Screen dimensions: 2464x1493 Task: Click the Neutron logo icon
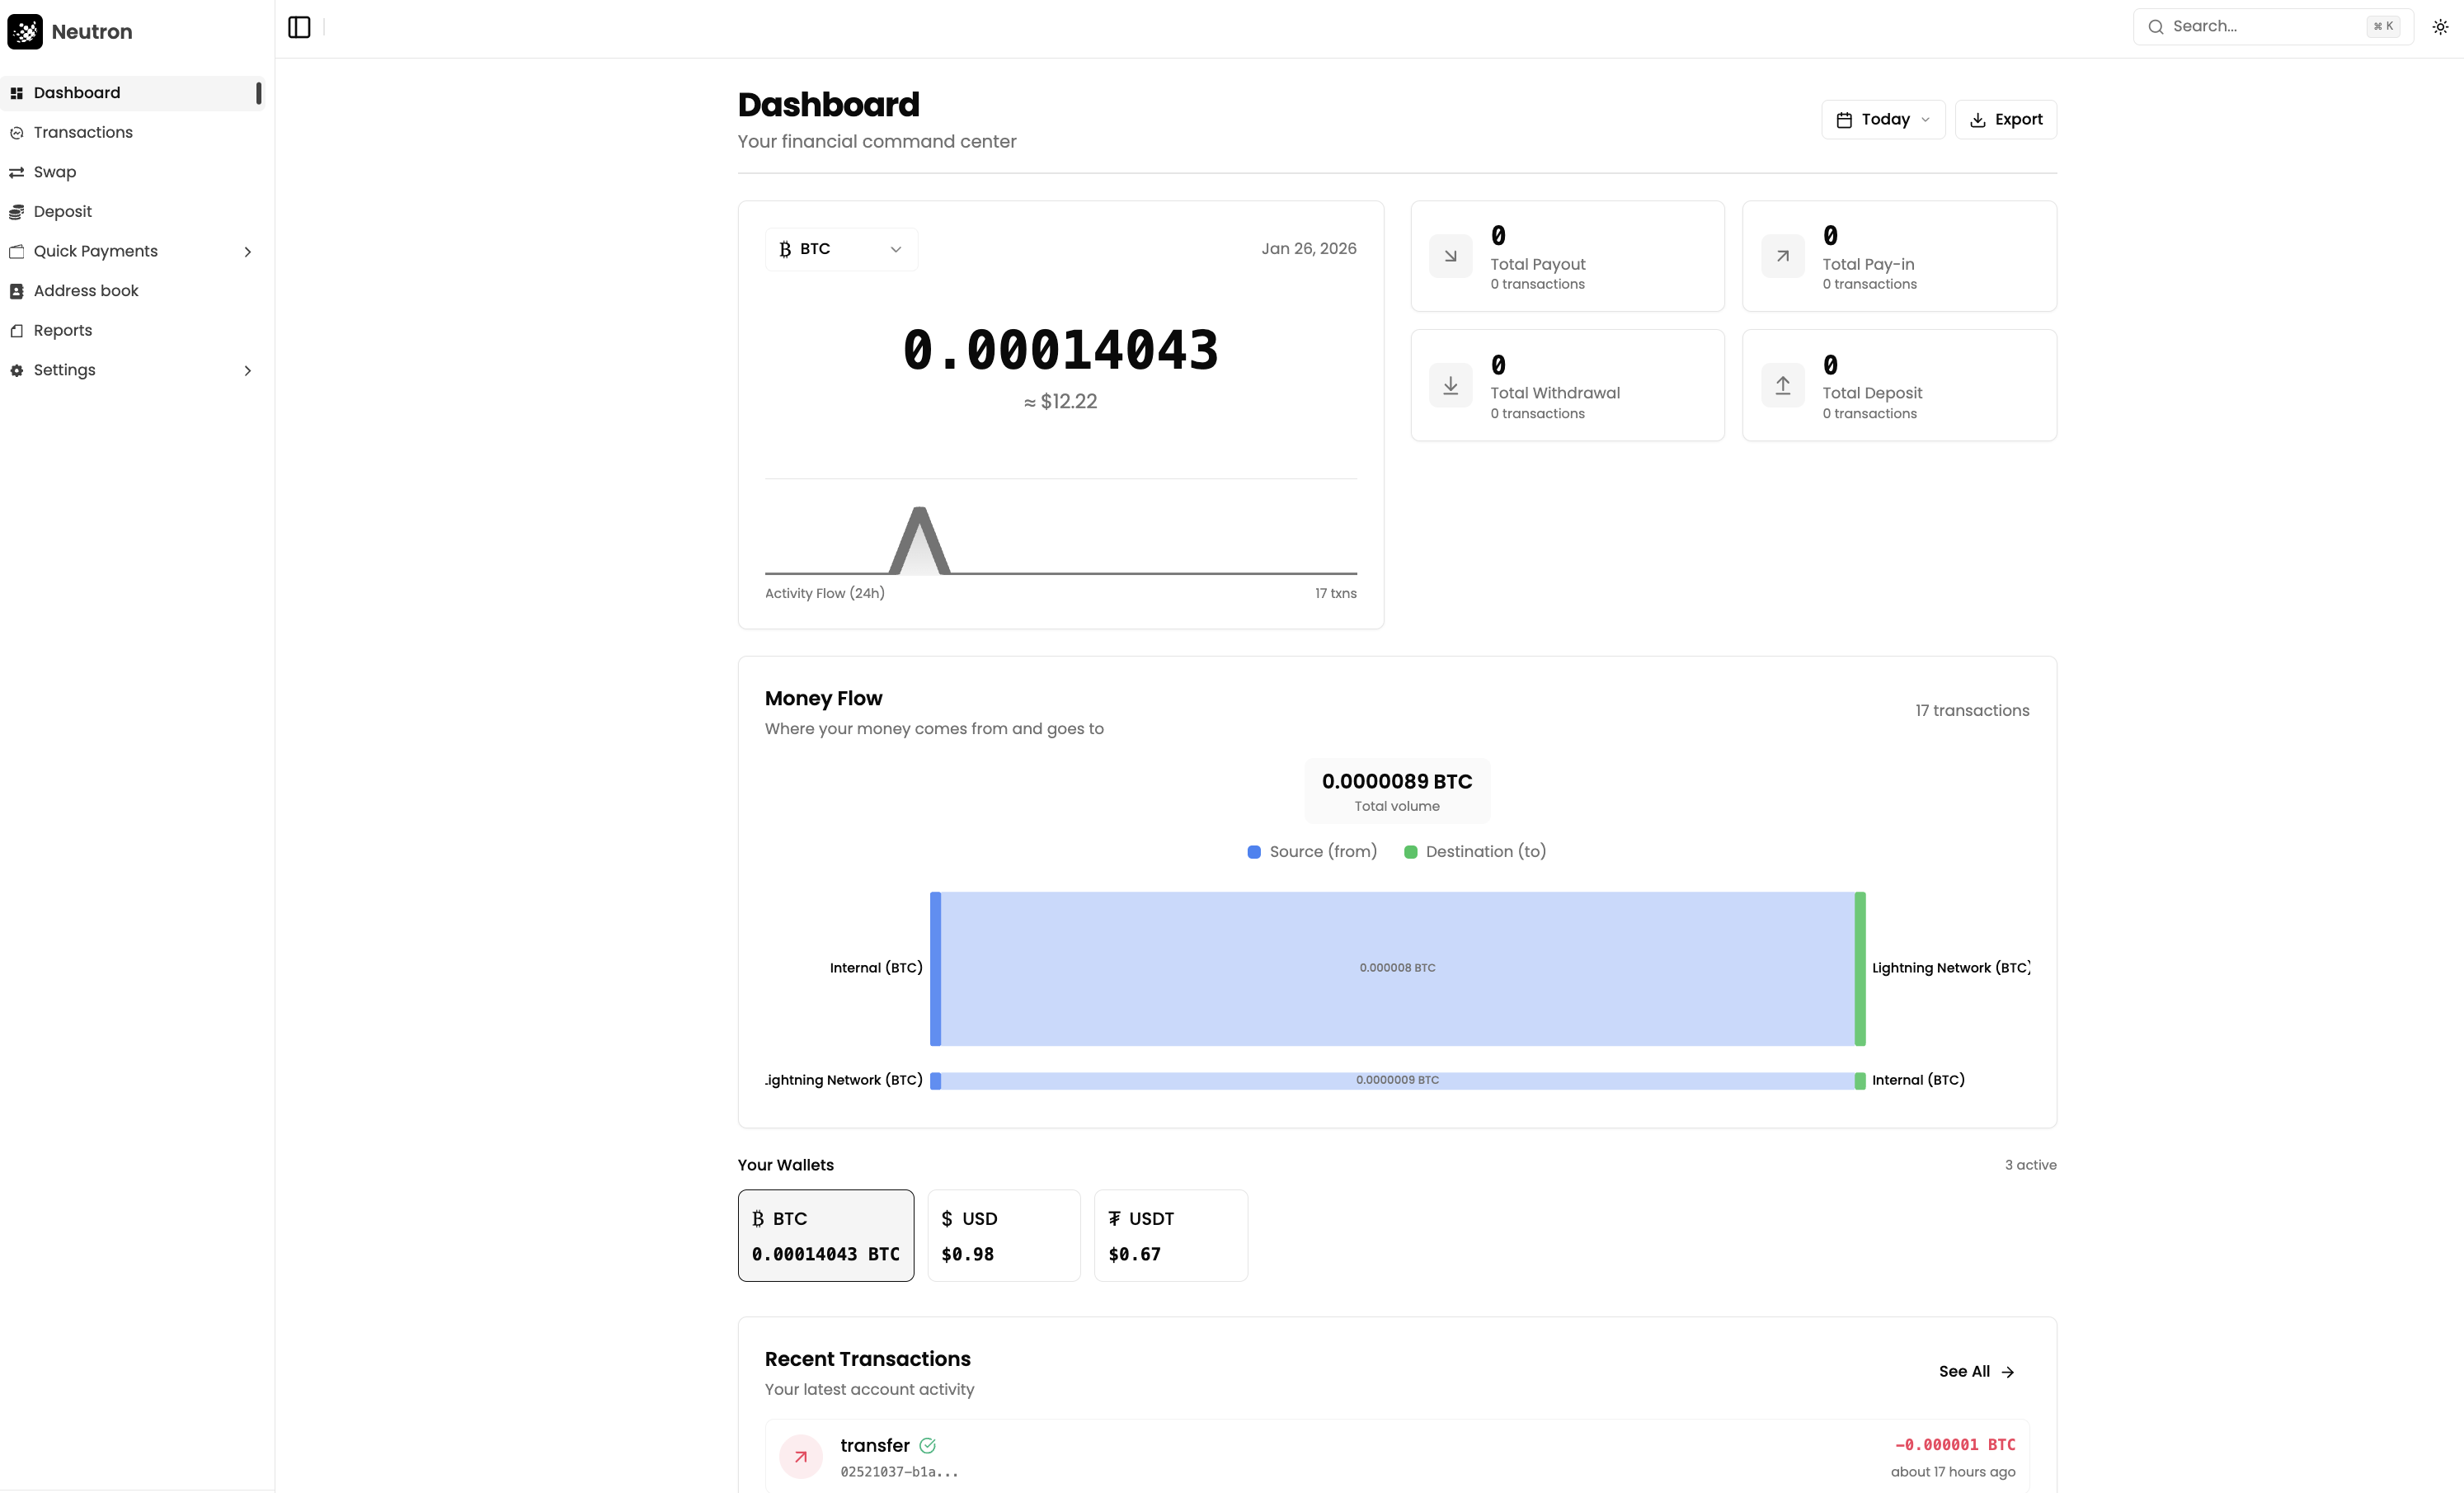tap(25, 31)
